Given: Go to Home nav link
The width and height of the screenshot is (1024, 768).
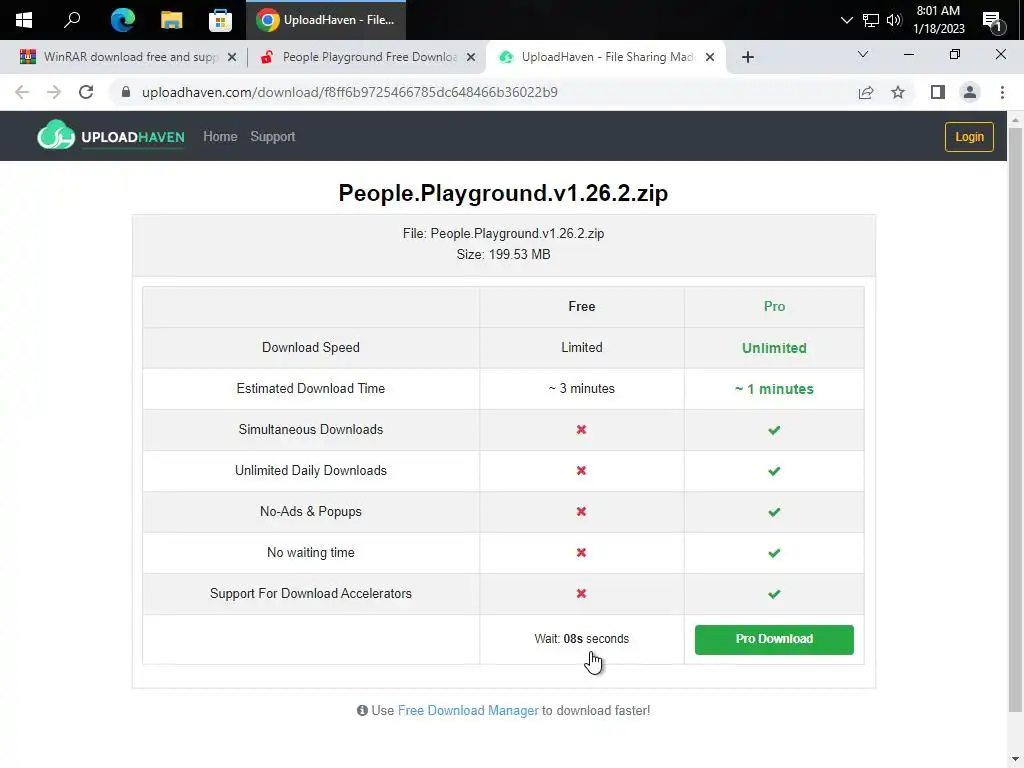Looking at the screenshot, I should (x=220, y=136).
